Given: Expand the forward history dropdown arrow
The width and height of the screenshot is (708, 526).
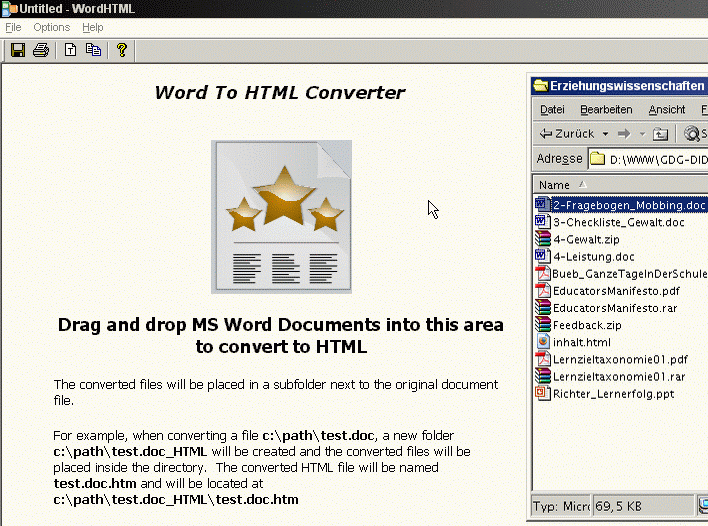Looking at the screenshot, I should point(640,134).
